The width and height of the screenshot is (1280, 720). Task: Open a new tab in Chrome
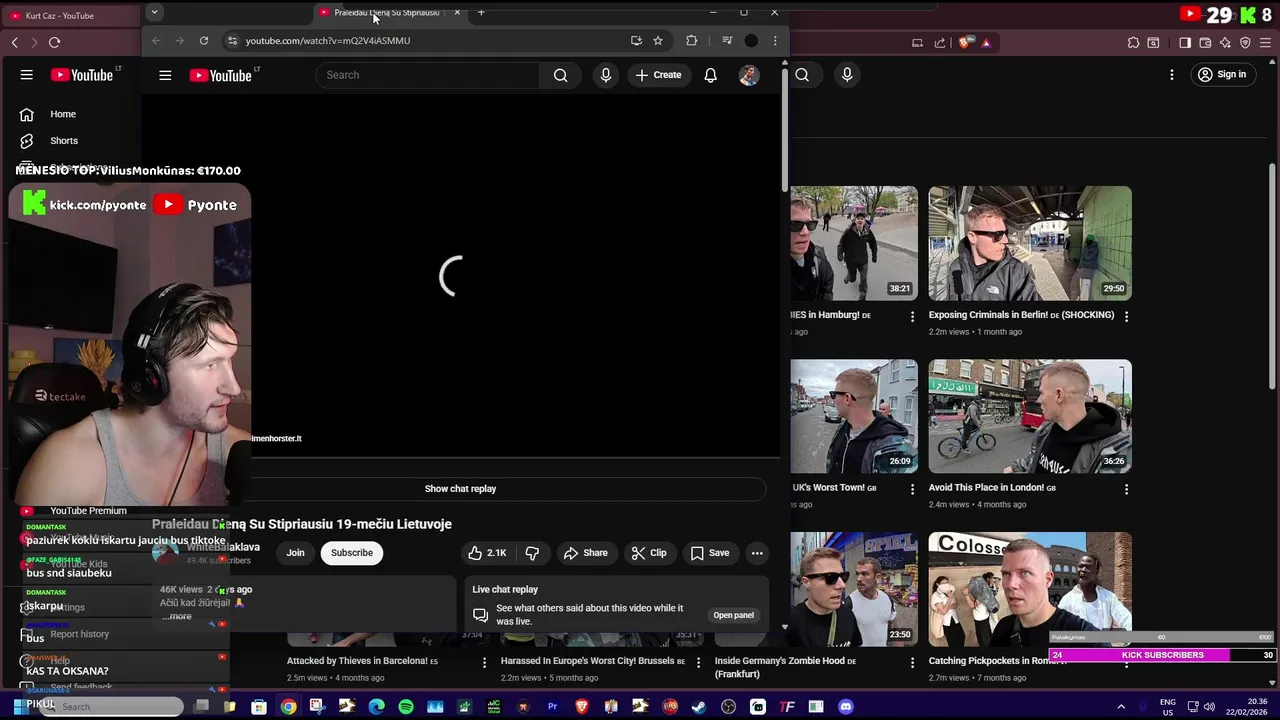pos(481,12)
